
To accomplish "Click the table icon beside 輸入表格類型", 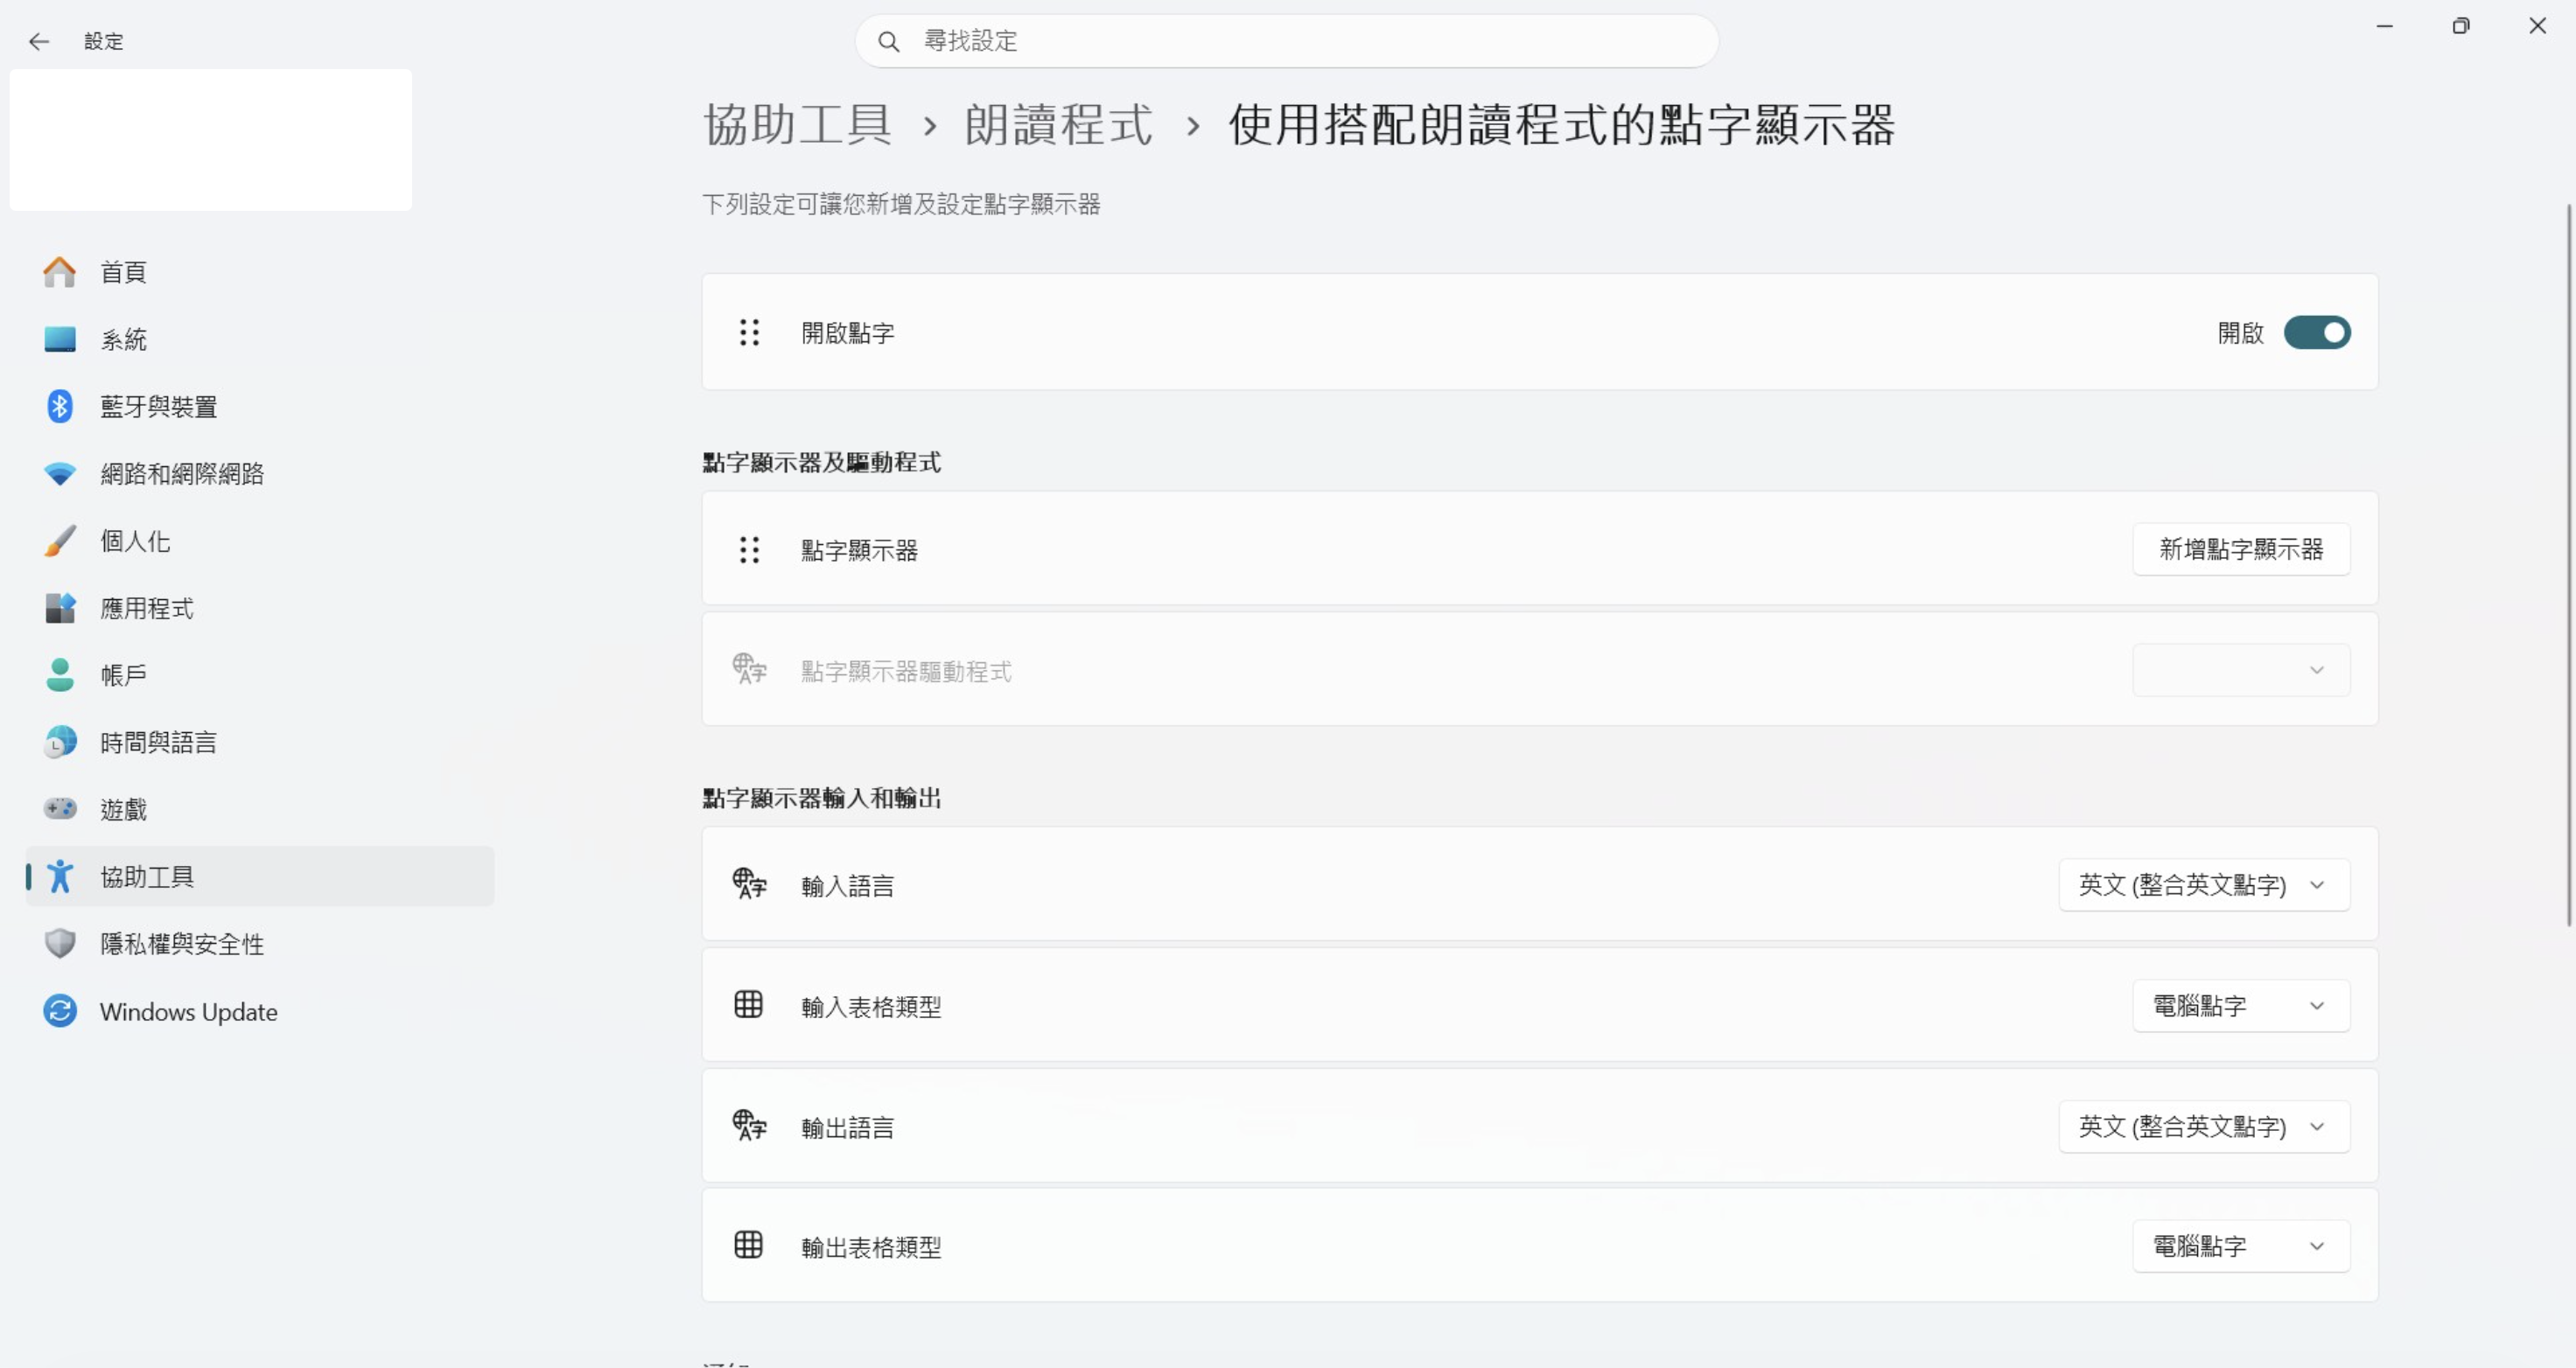I will point(748,1004).
